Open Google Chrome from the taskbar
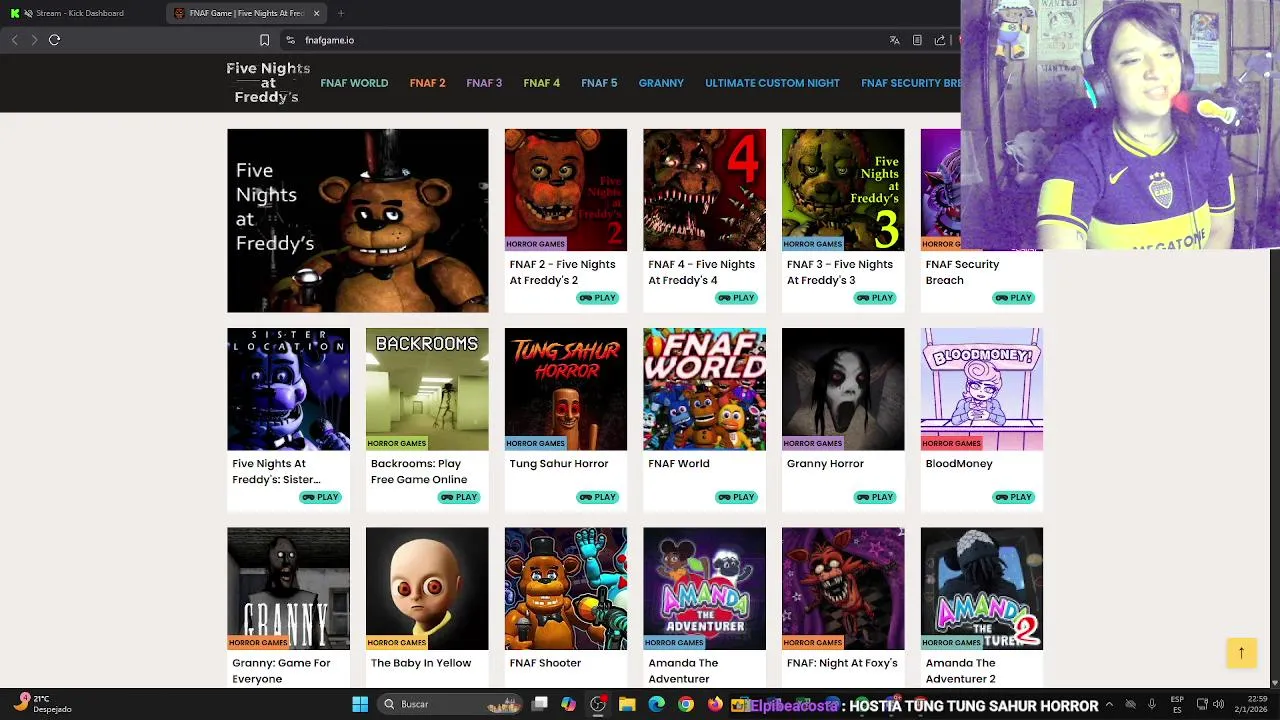 coord(685,704)
